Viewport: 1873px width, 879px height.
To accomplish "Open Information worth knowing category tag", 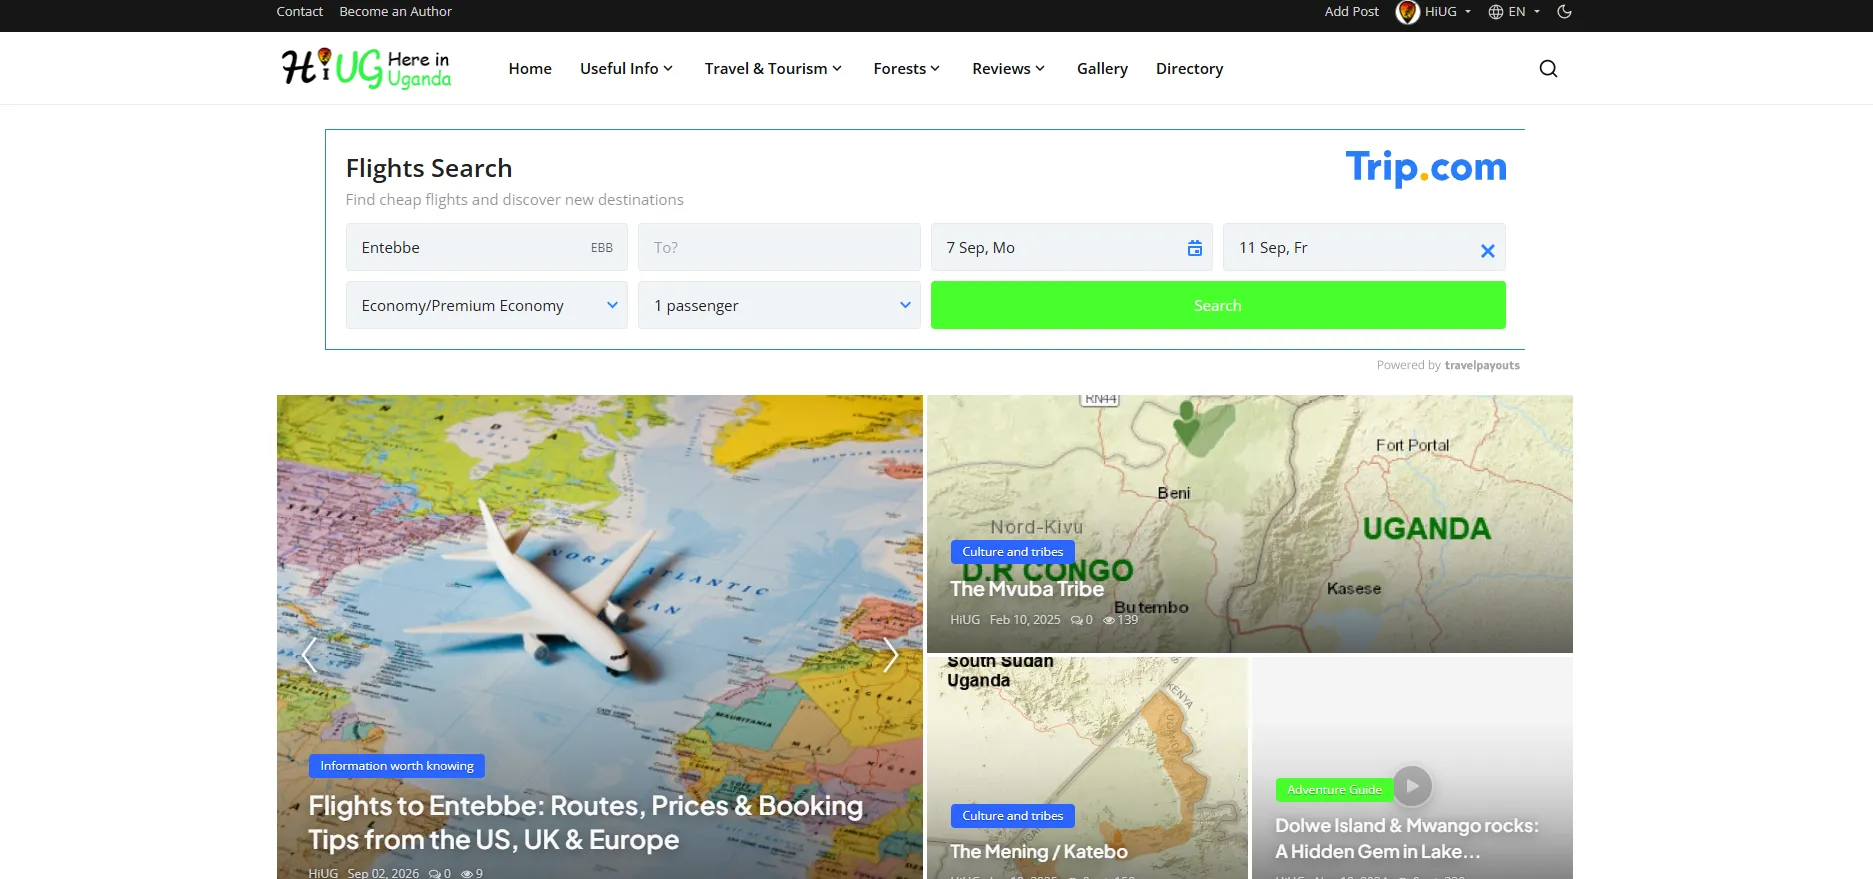I will (x=397, y=766).
